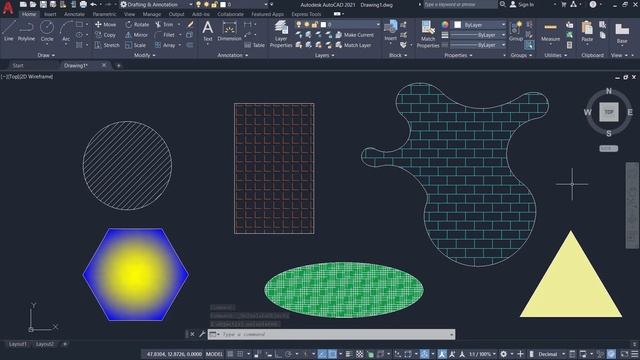Click the Undo arrow in quick access toolbar
The width and height of the screenshot is (640, 360).
click(93, 4)
